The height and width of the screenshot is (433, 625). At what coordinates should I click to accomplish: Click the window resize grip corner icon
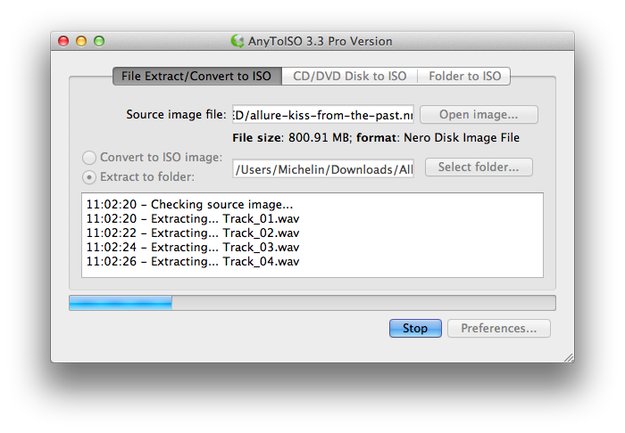click(x=569, y=357)
